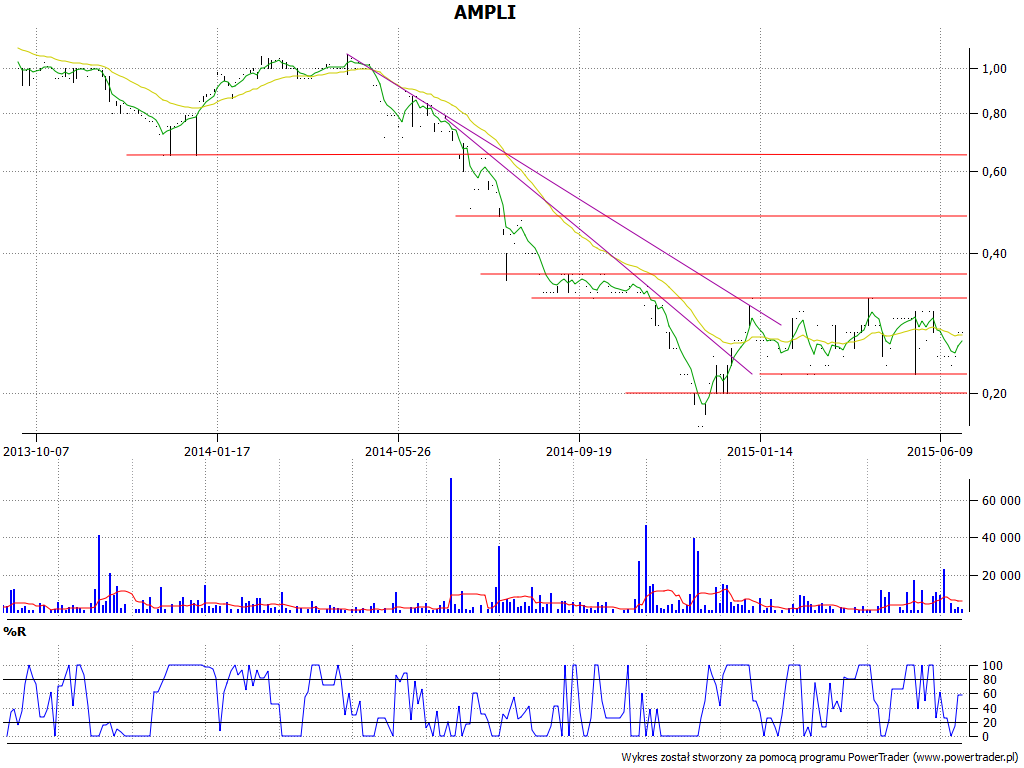
Task: Select the 2015-06-09 date label
Action: (x=940, y=451)
